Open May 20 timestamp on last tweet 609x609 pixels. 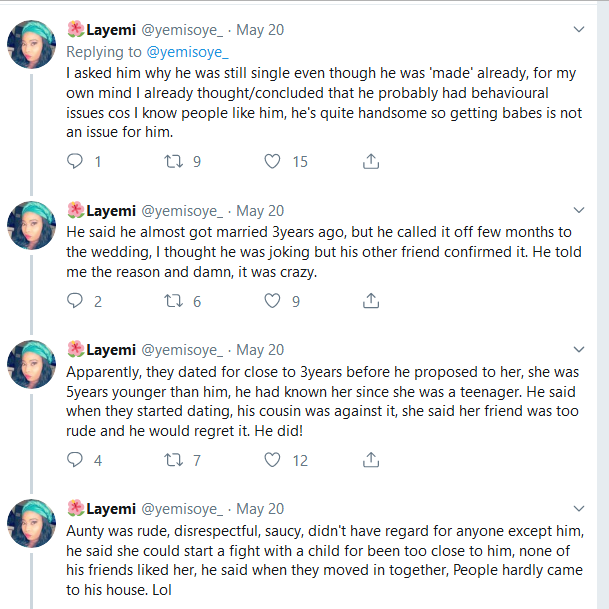[x=260, y=509]
